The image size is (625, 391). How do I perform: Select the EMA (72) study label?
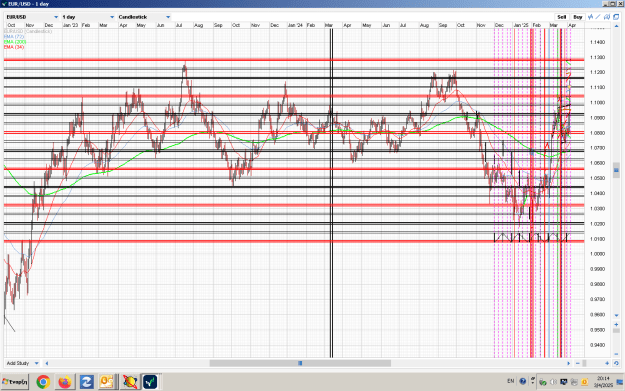tap(14, 36)
